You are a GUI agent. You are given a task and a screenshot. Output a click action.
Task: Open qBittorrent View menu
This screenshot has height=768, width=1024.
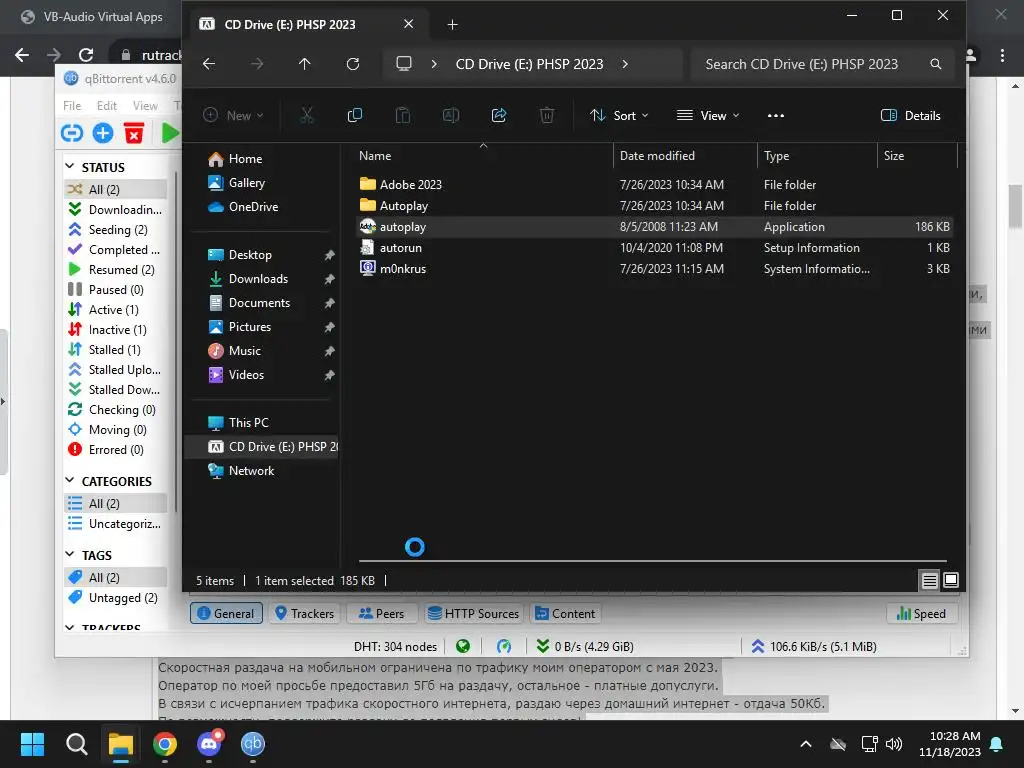(x=145, y=106)
